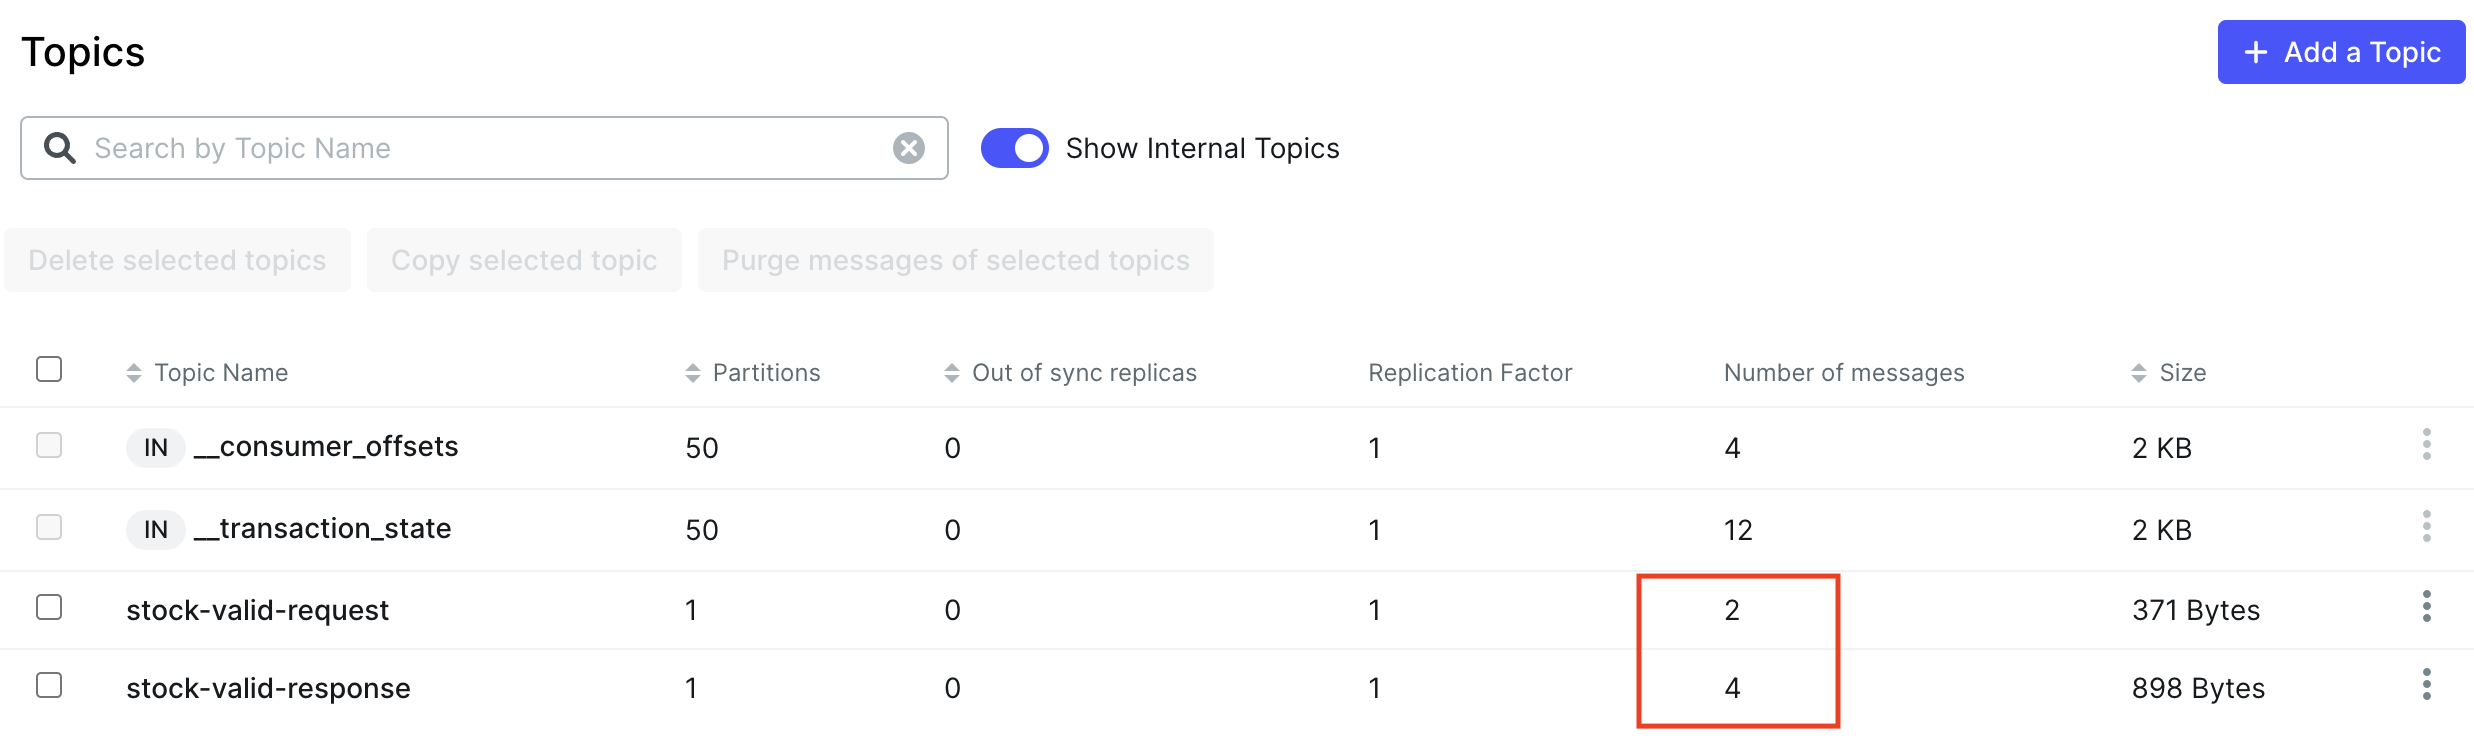Click Purge messages of selected topics
The width and height of the screenshot is (2474, 736).
point(956,260)
